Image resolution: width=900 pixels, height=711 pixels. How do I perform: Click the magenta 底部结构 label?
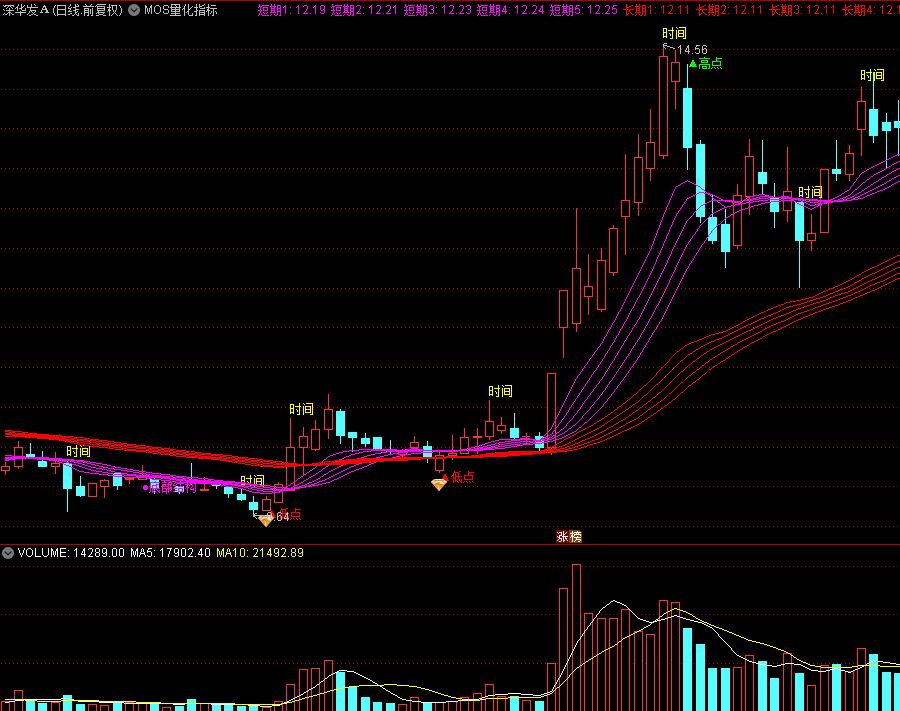click(172, 488)
